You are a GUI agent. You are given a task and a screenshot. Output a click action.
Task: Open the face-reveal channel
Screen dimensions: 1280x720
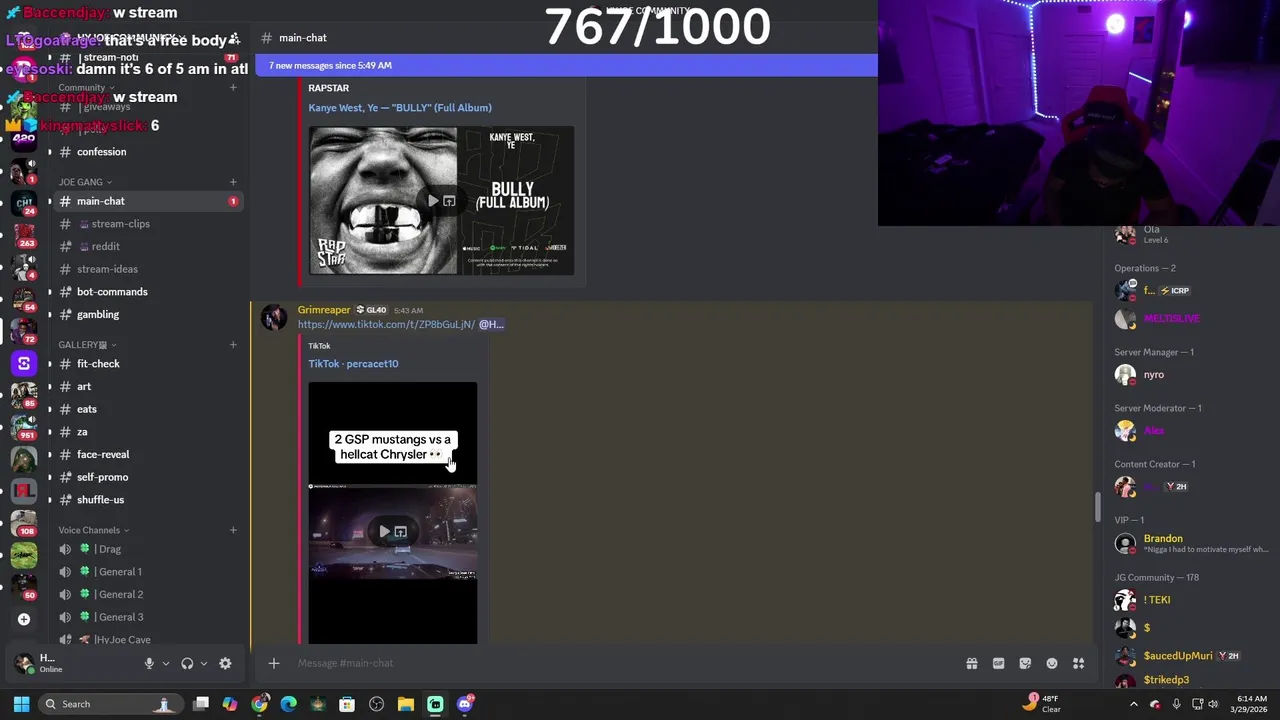146,455
